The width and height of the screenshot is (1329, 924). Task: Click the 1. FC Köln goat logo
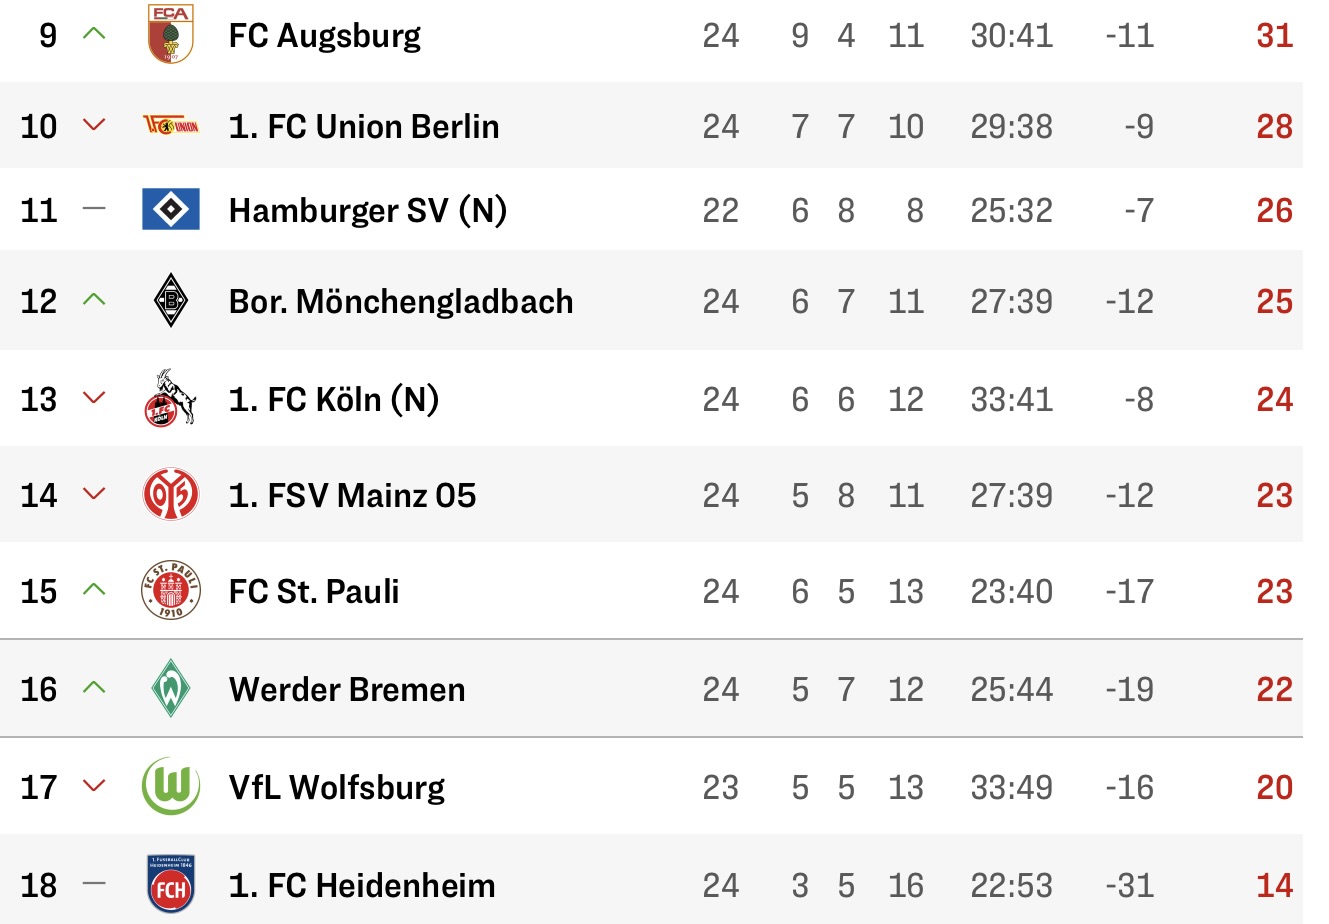171,399
